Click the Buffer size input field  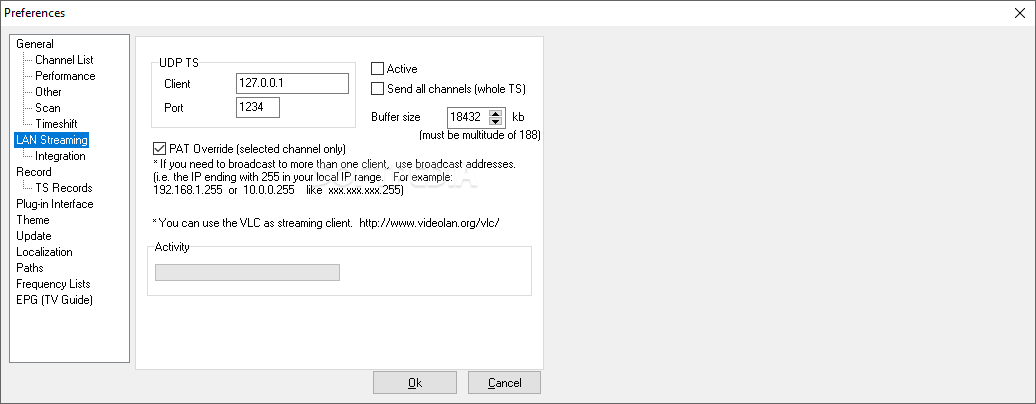(468, 116)
